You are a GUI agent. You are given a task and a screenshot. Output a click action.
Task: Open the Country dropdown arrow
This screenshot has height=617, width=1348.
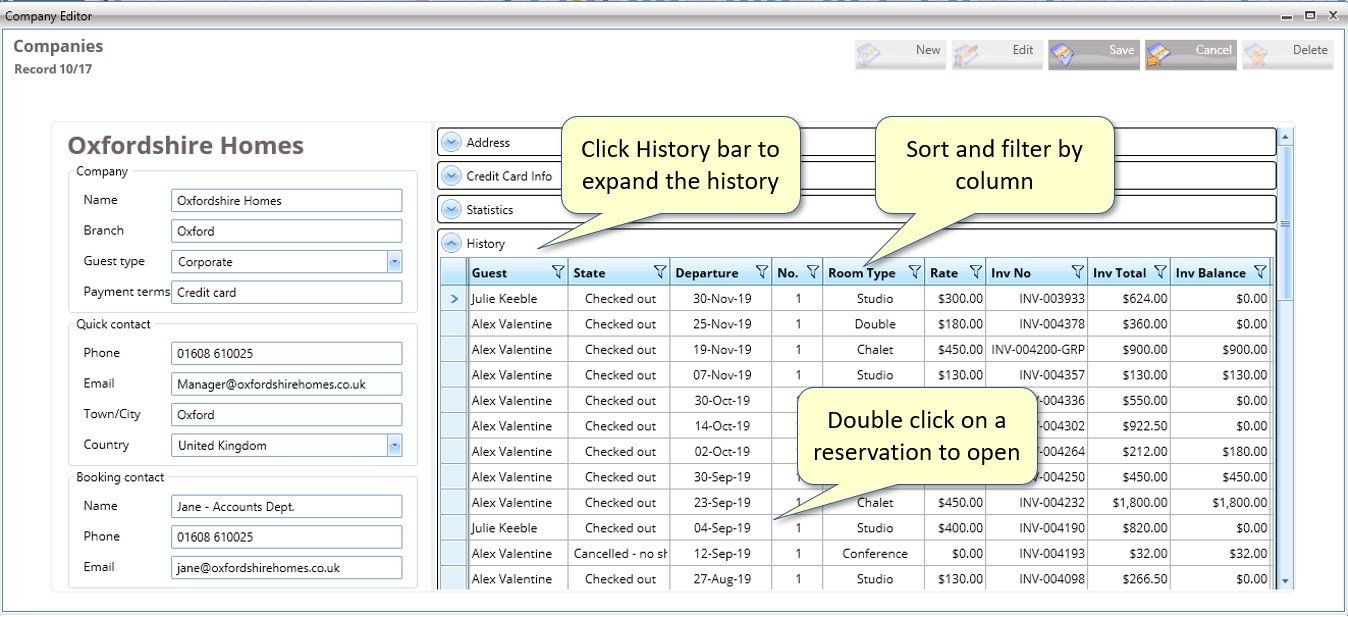[394, 446]
